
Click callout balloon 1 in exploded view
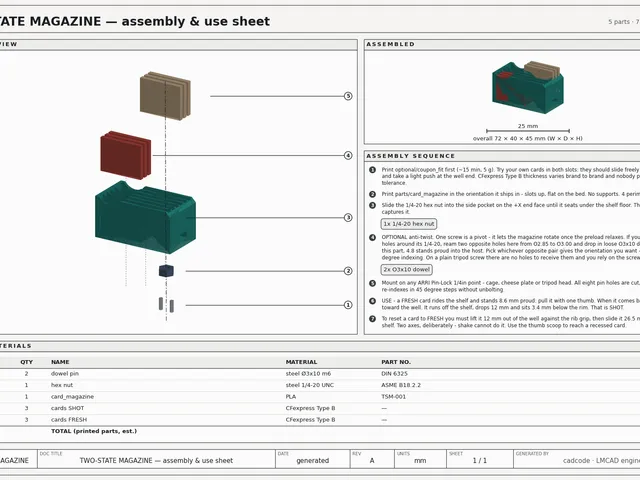[x=348, y=305]
